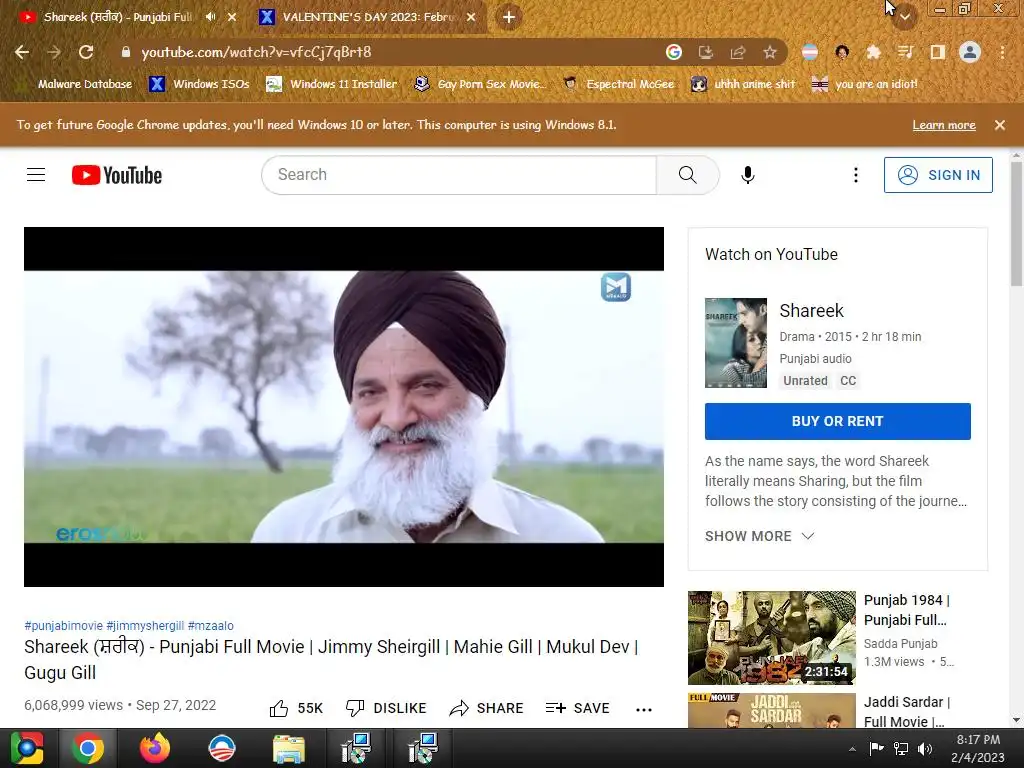The height and width of the screenshot is (768, 1024).
Task: Open you are an idiot bookmark
Action: (865, 84)
